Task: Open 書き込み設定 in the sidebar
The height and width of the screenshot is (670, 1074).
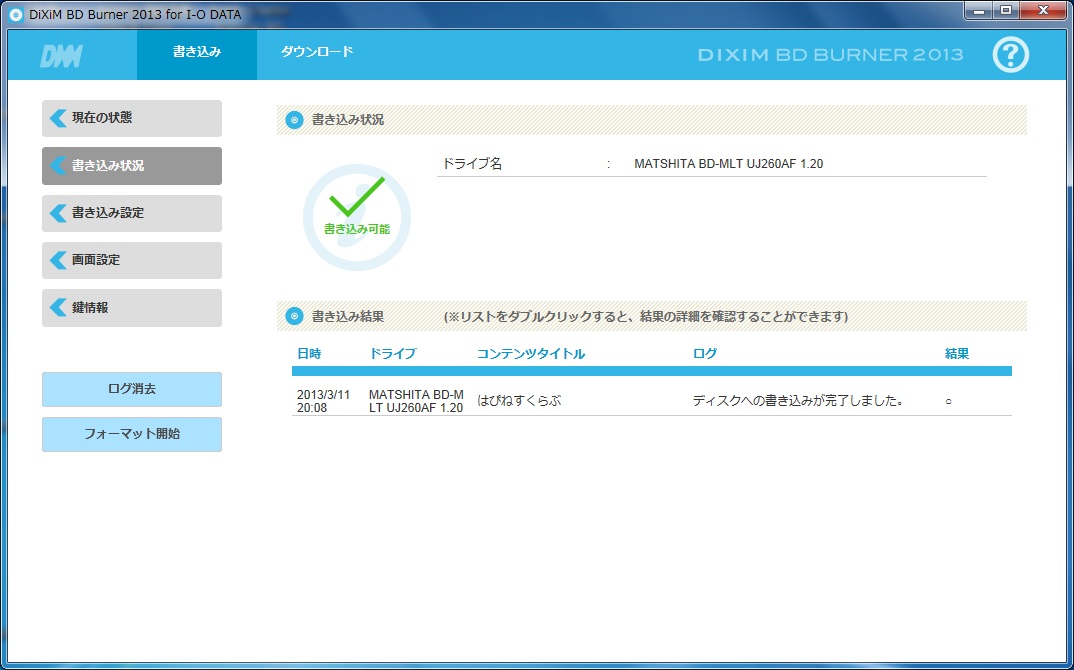Action: coord(132,213)
